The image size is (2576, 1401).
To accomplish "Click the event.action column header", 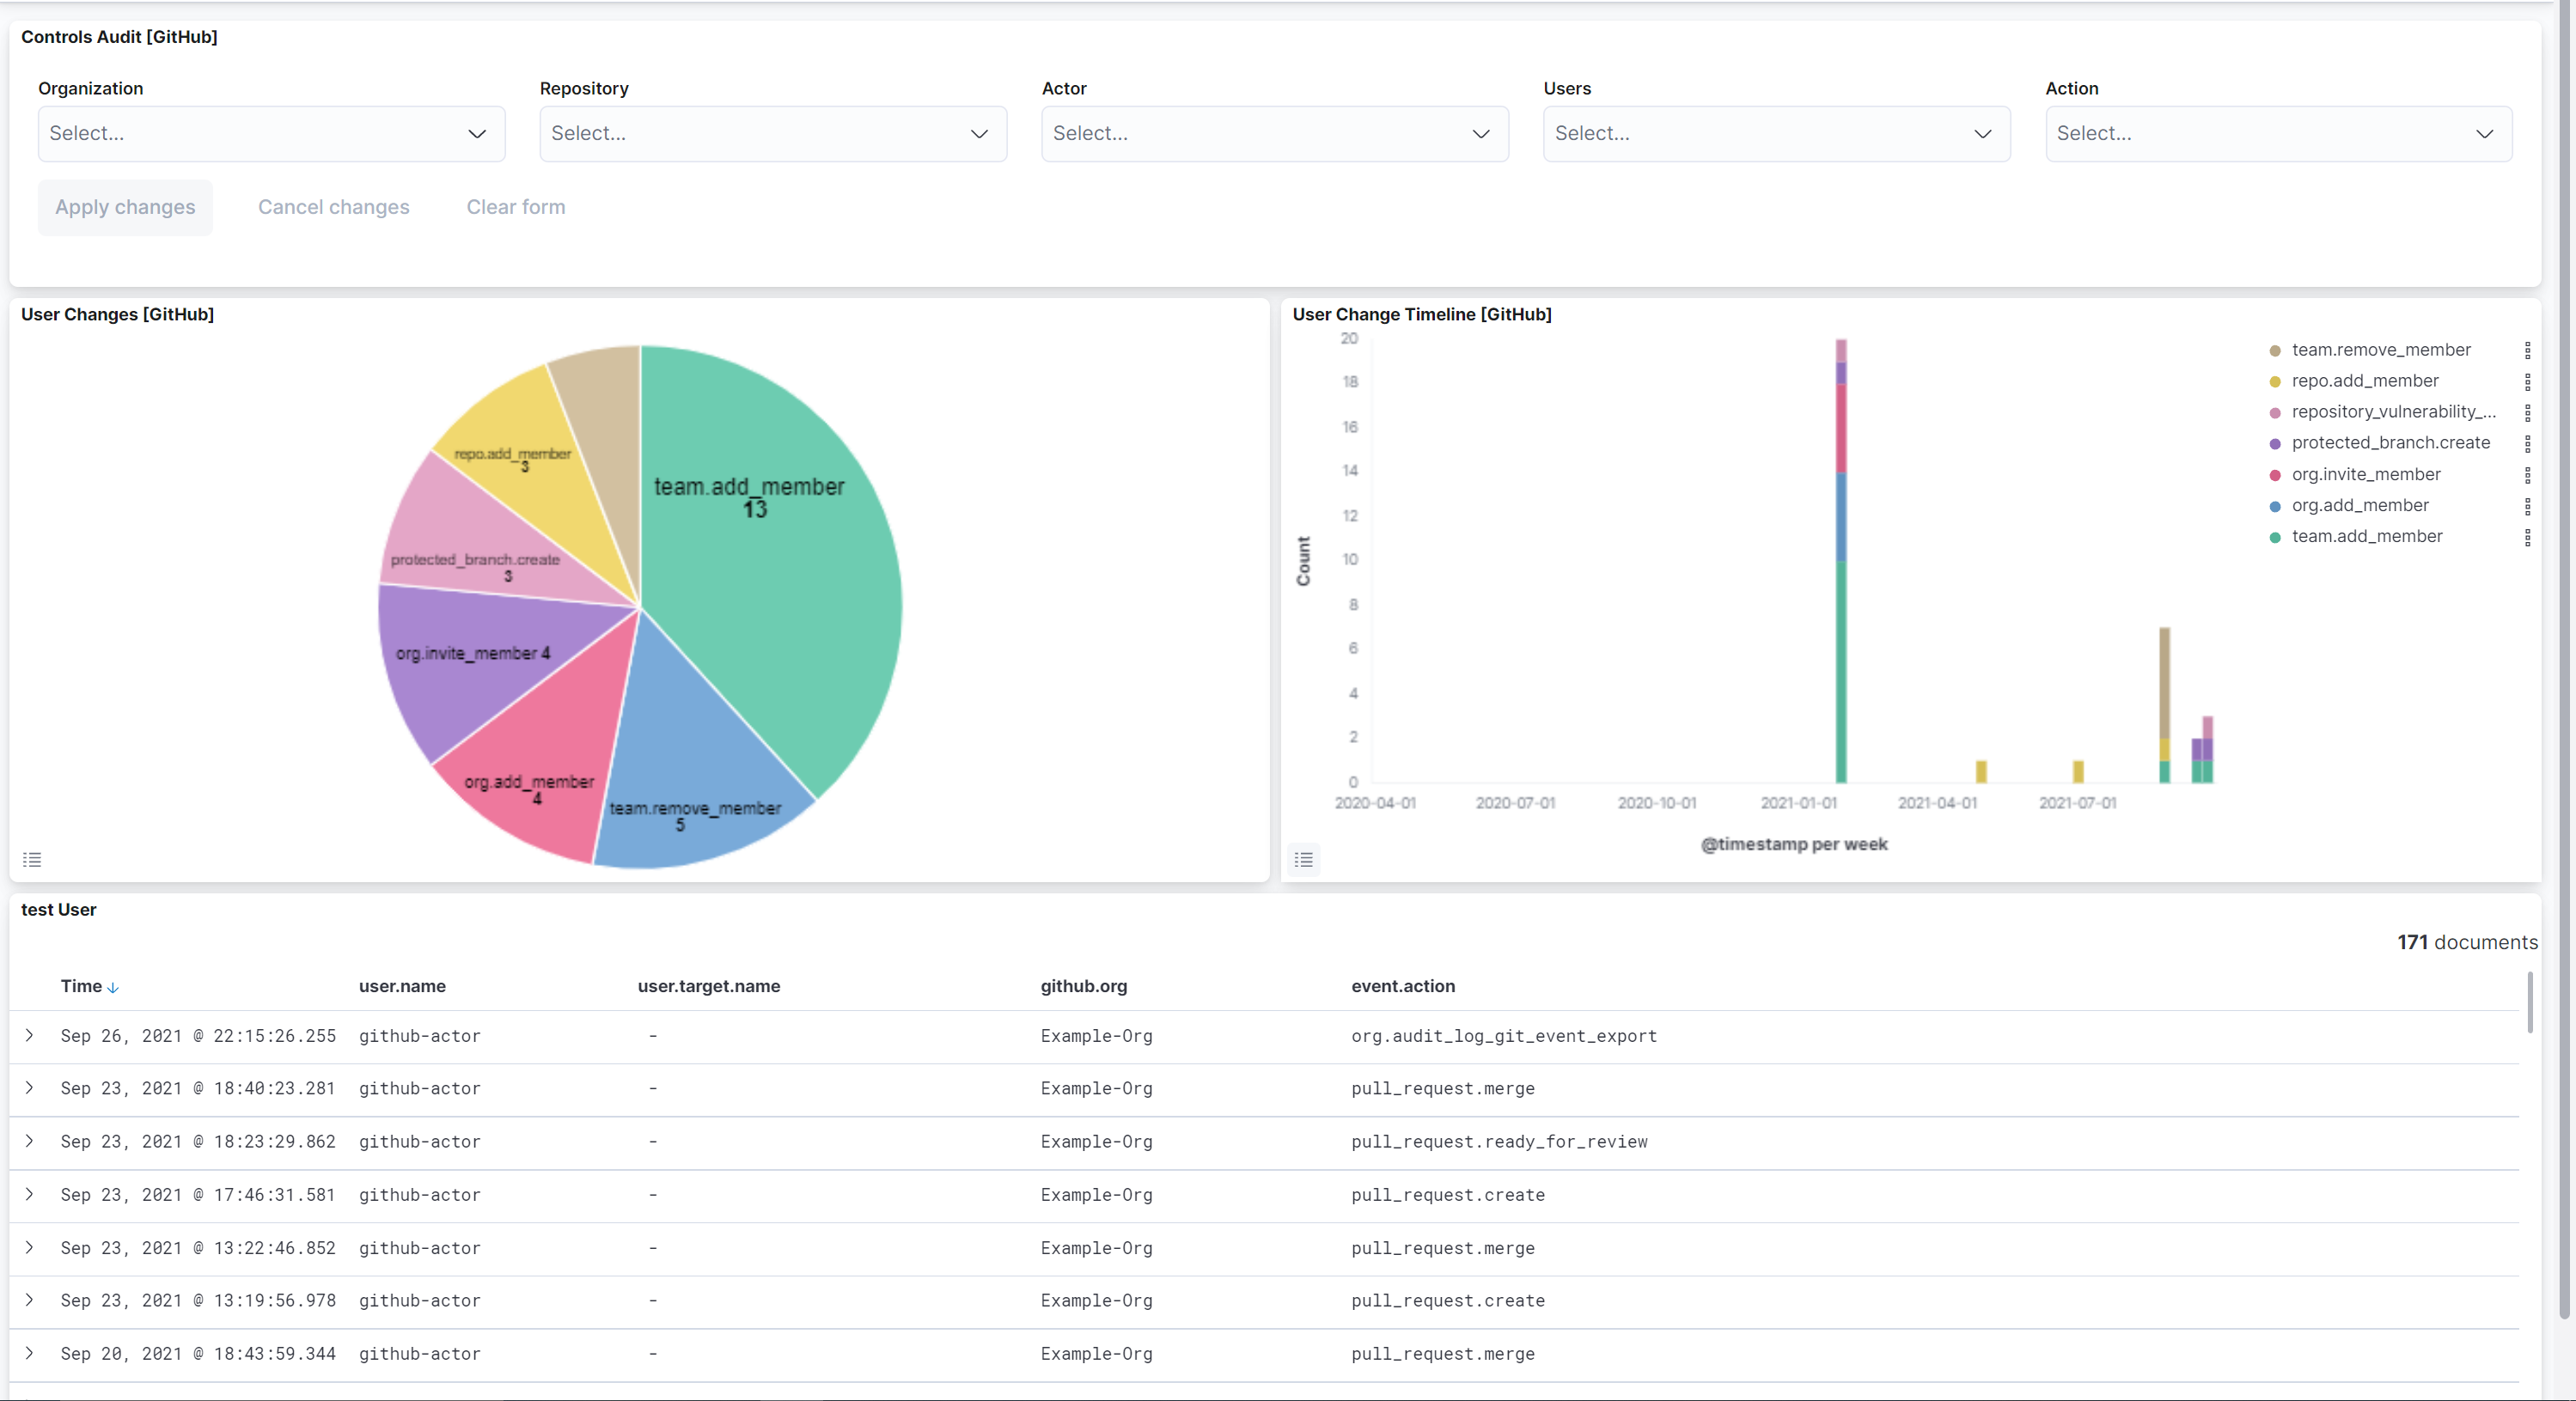I will pos(1403,986).
